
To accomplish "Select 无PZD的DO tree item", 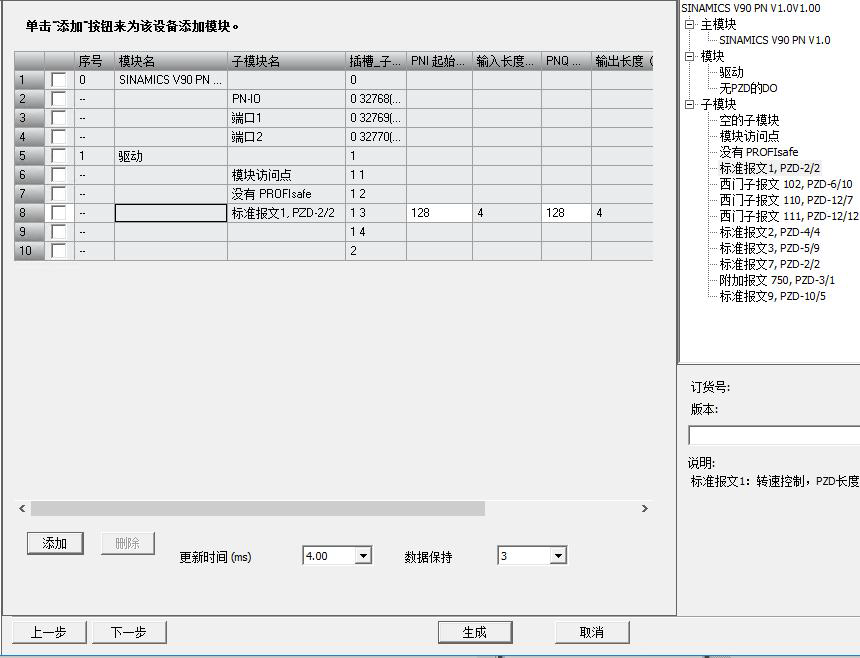I will point(748,88).
